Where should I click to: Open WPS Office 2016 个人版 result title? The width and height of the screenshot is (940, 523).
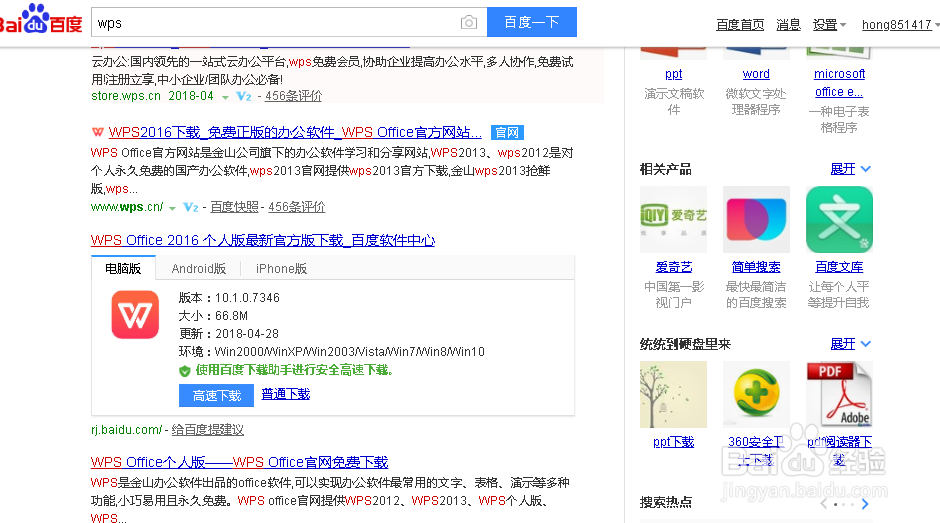[x=263, y=241]
